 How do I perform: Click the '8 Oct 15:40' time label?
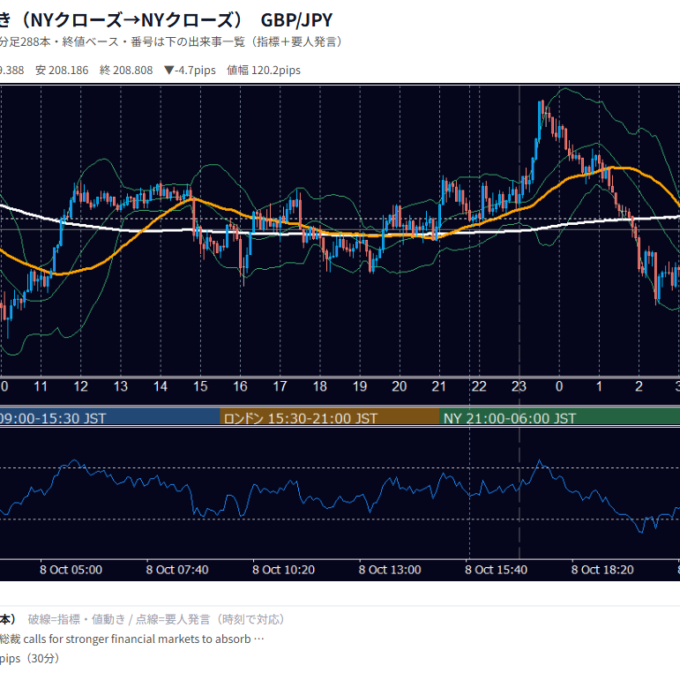pyautogui.click(x=496, y=570)
